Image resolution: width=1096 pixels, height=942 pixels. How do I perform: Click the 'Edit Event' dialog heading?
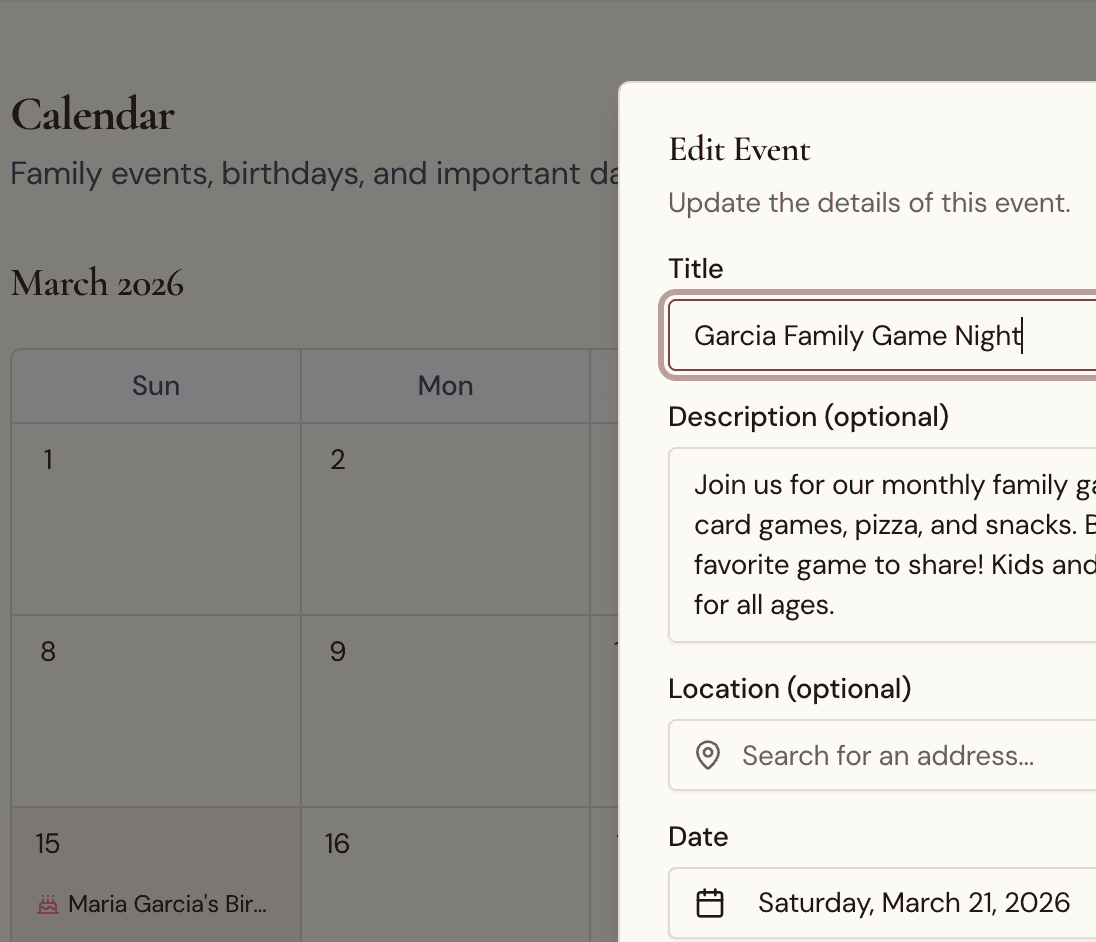(x=739, y=149)
